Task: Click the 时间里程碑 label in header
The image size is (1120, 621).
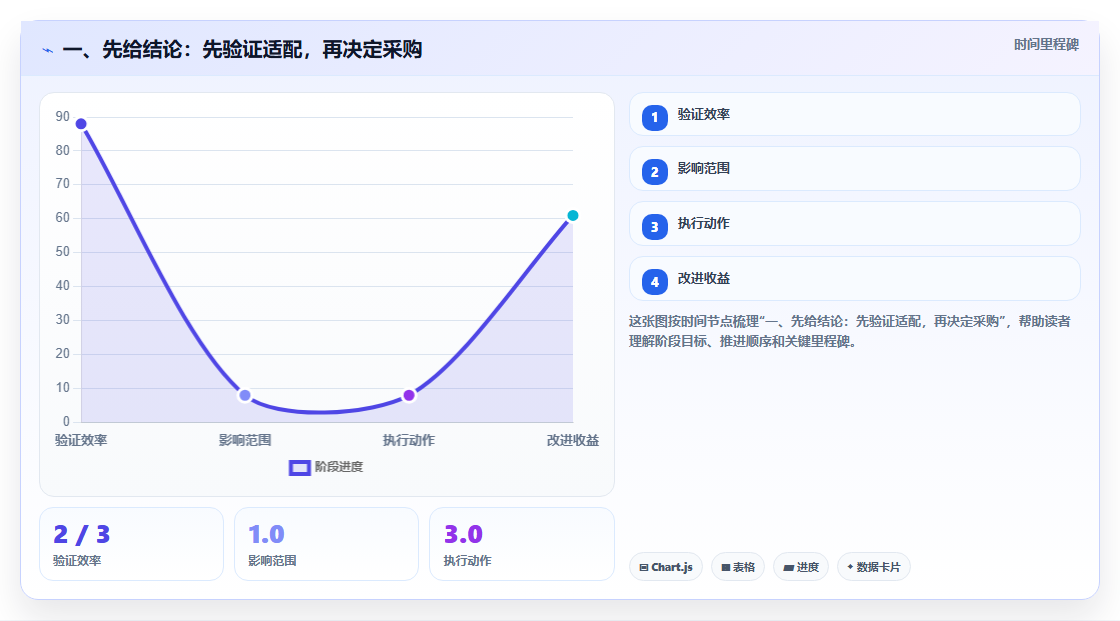Action: click(x=1046, y=44)
